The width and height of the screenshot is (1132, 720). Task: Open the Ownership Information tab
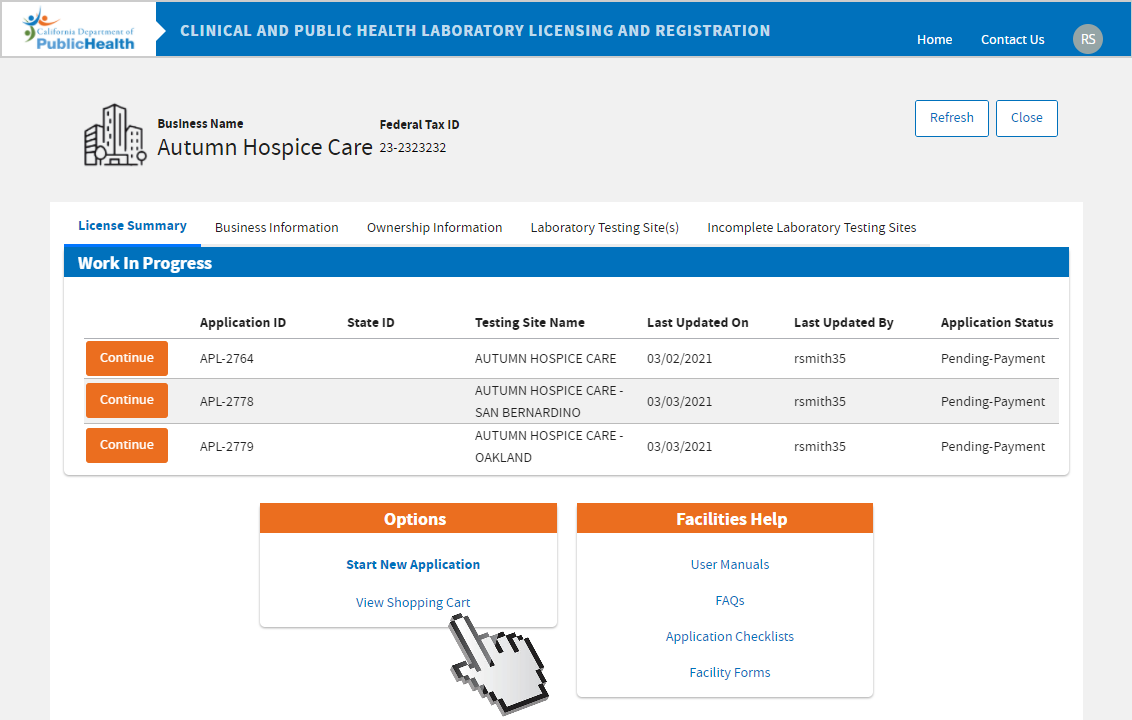click(x=434, y=228)
